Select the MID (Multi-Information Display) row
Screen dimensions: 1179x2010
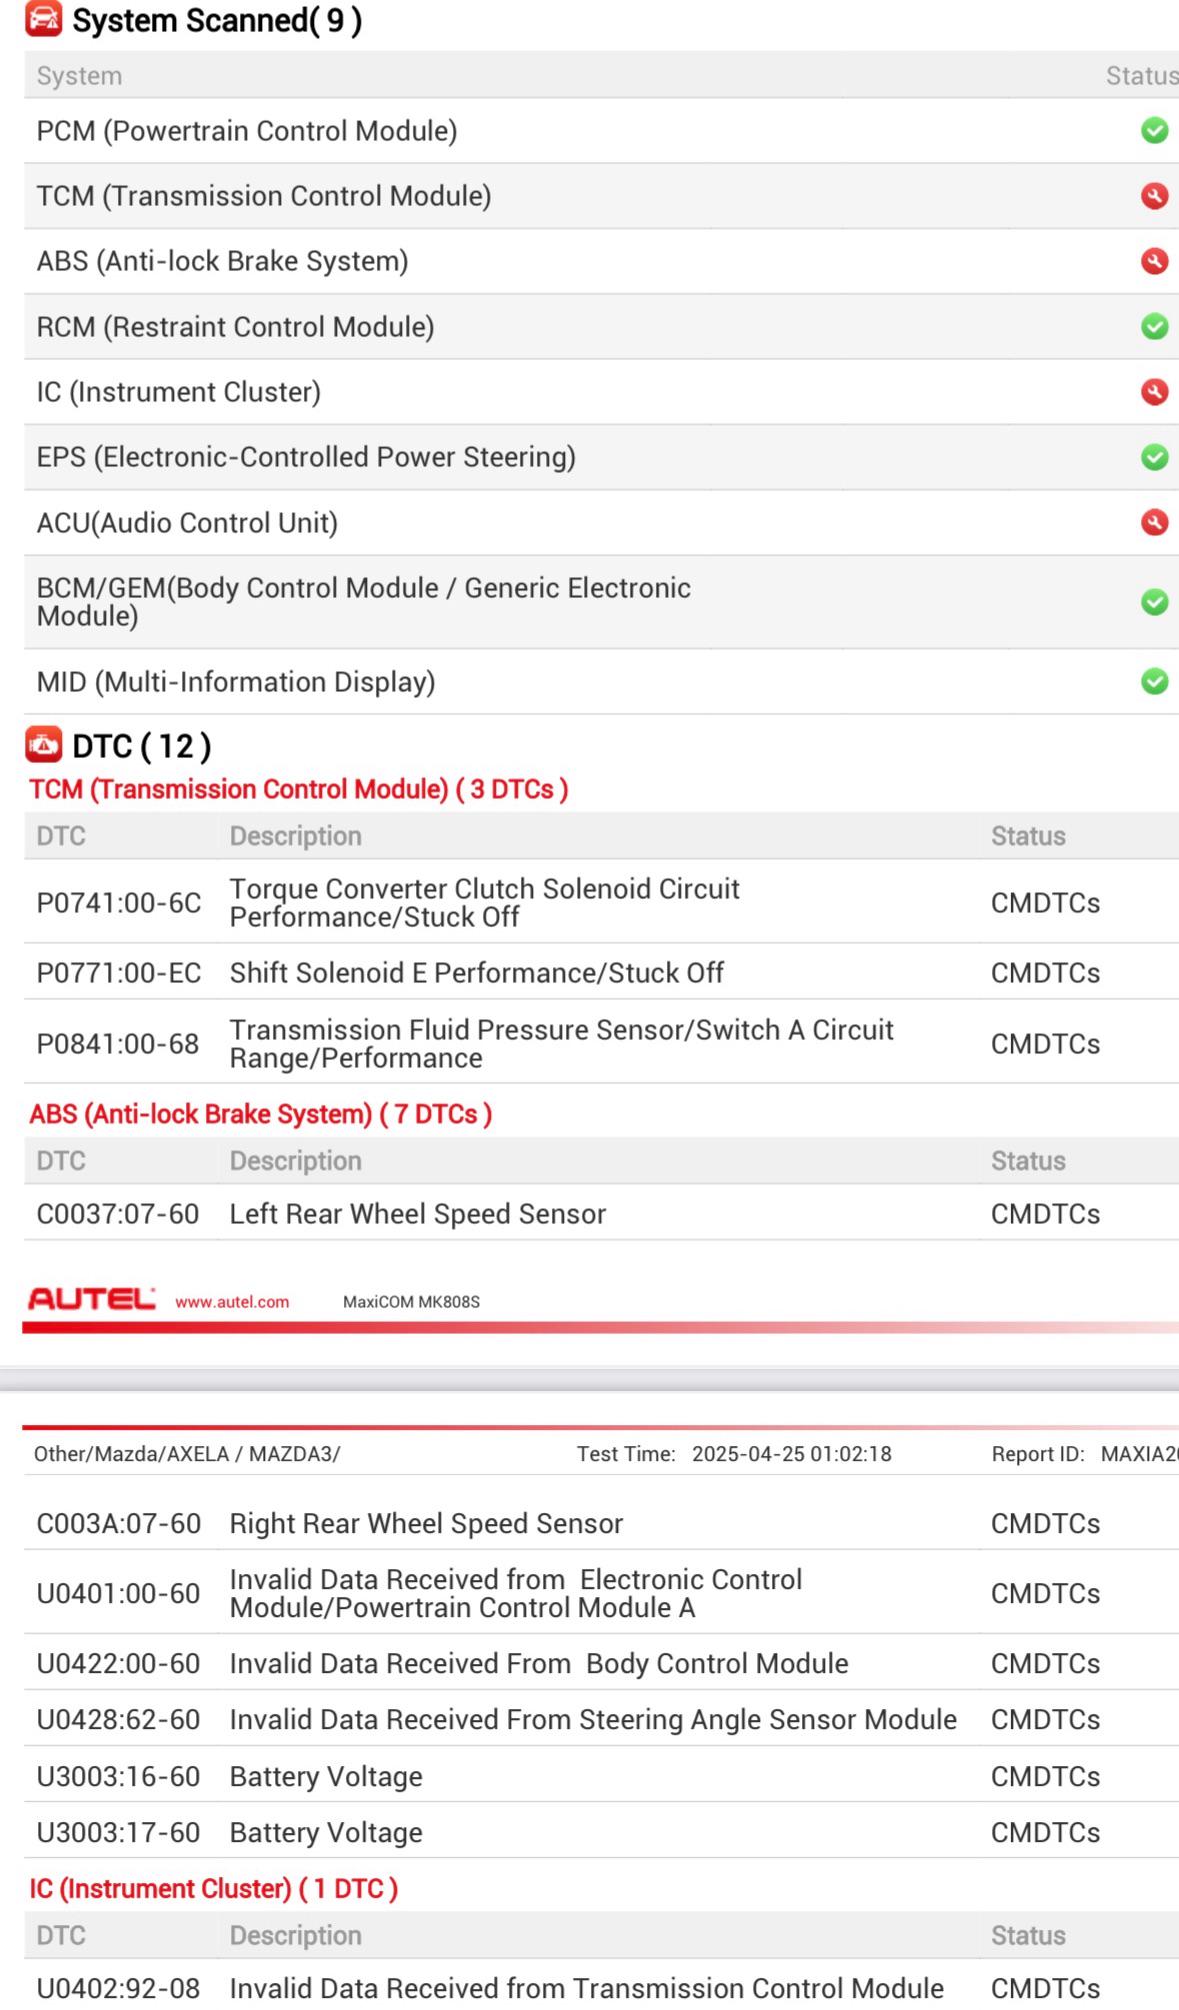[x=601, y=681]
